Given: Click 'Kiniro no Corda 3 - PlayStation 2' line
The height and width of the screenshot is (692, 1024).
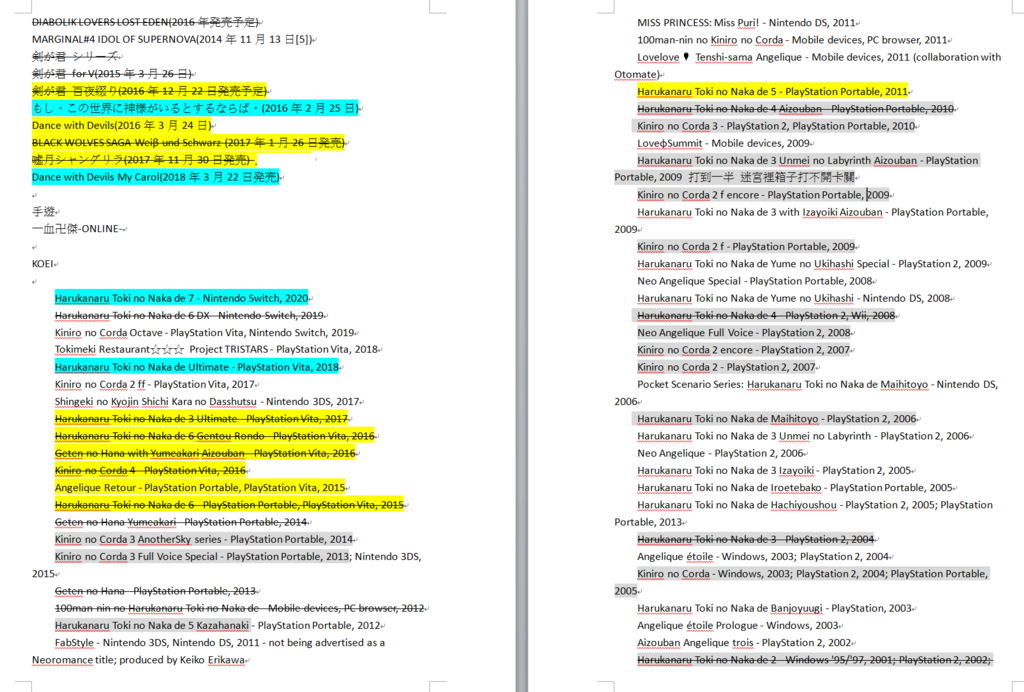Looking at the screenshot, I should coord(776,126).
